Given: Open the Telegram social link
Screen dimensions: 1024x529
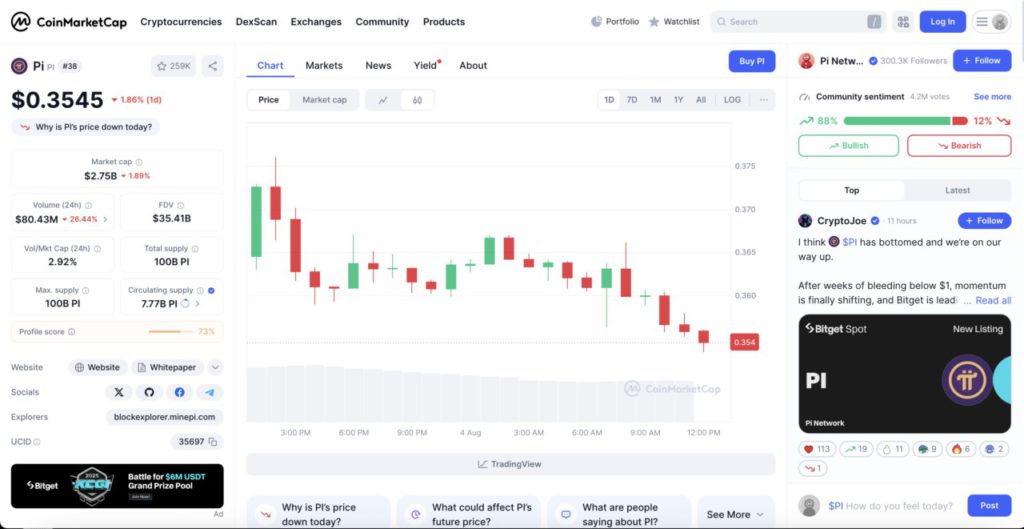Looking at the screenshot, I should [x=209, y=393].
